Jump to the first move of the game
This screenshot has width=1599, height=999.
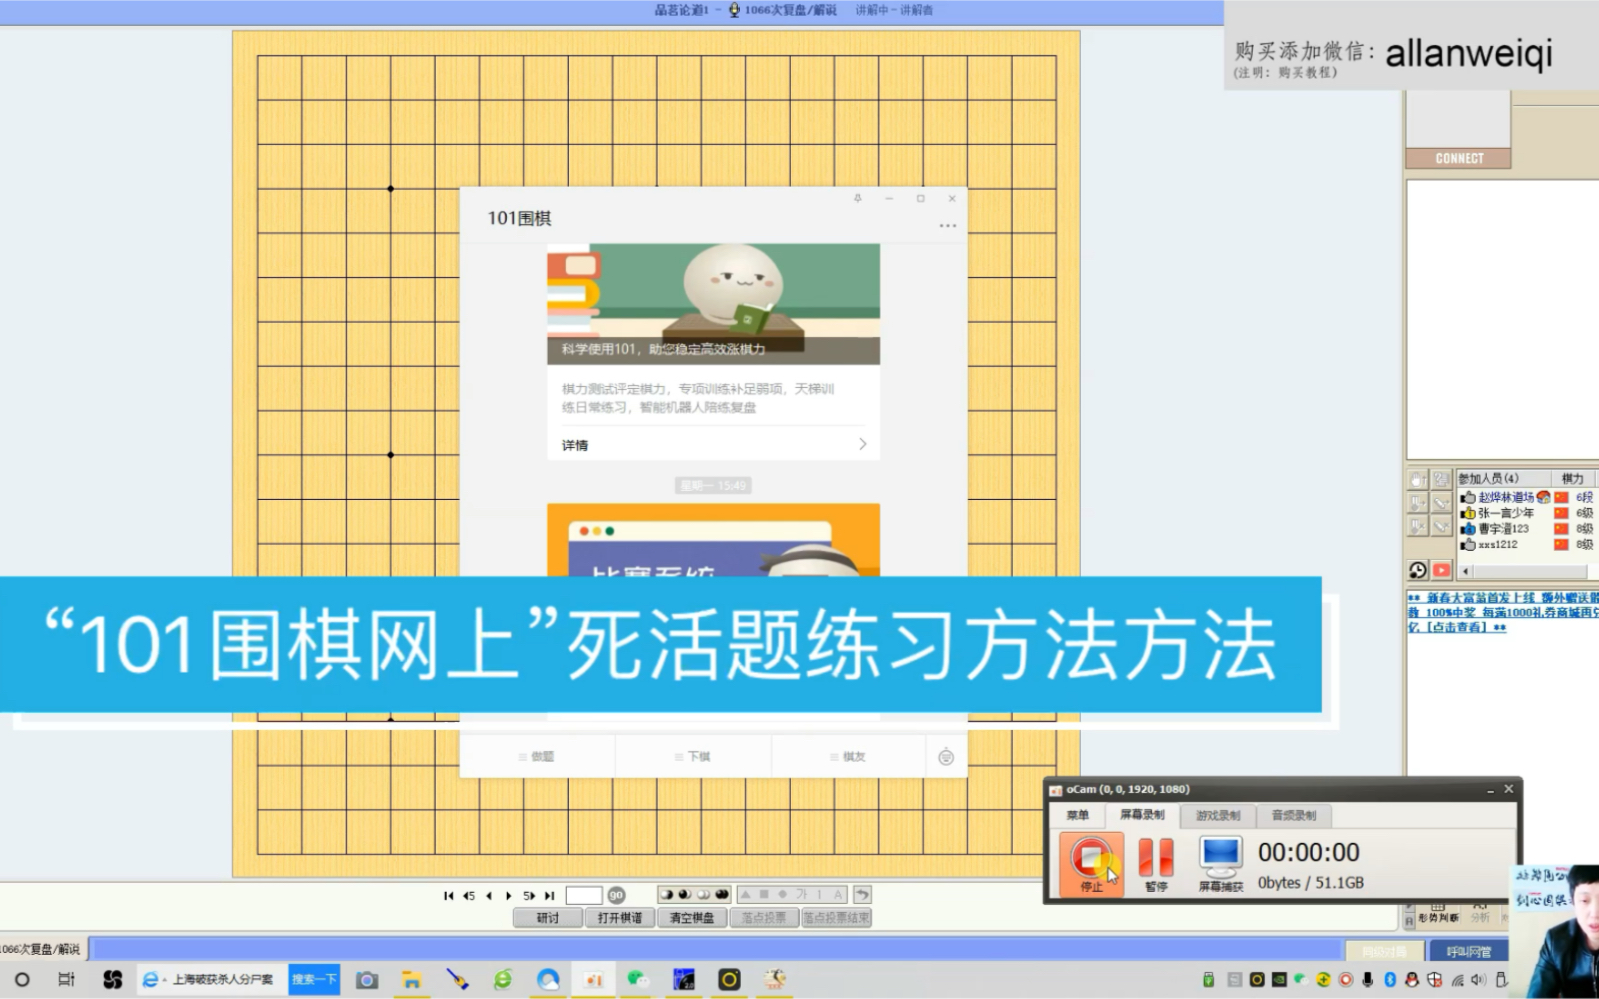pos(448,895)
